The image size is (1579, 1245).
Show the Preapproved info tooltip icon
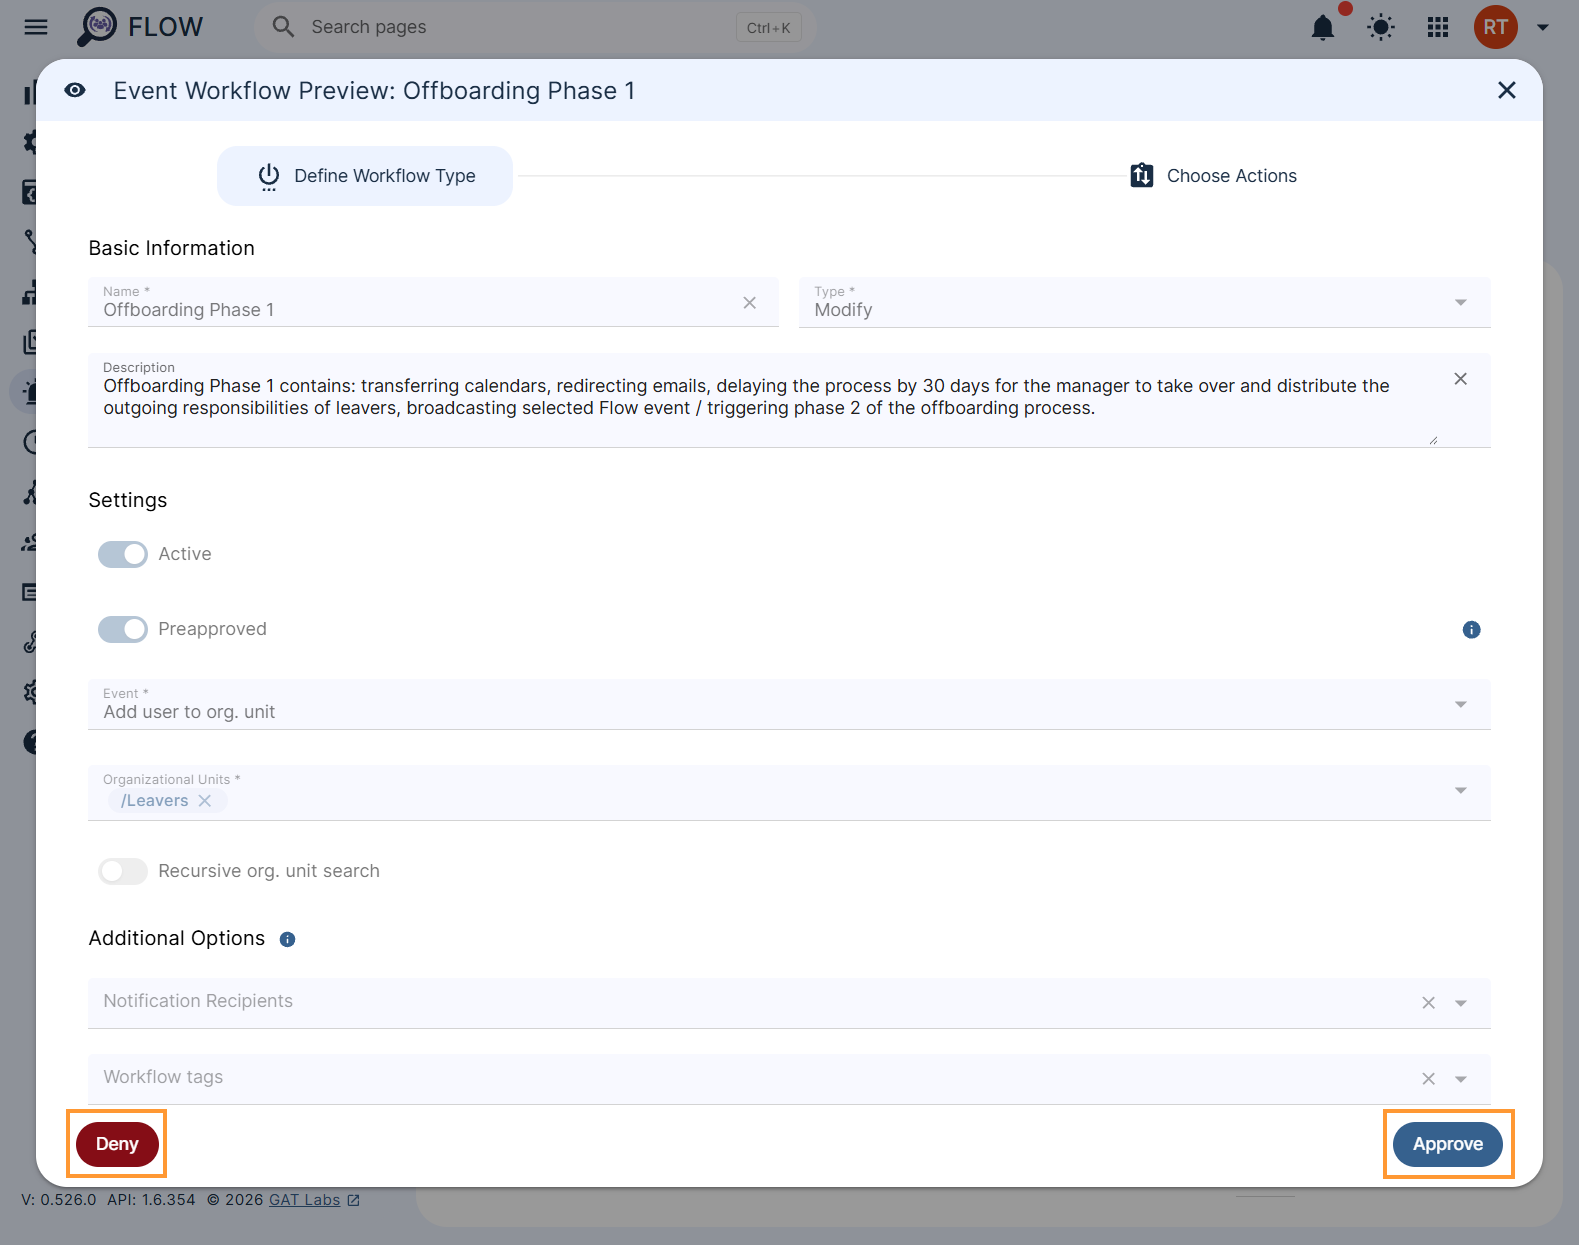pyautogui.click(x=1471, y=629)
